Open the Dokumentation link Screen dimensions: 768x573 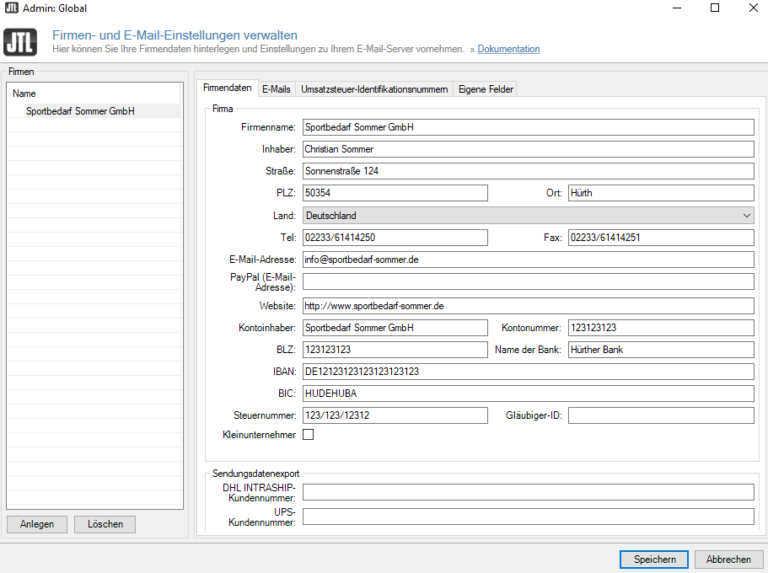(x=508, y=49)
